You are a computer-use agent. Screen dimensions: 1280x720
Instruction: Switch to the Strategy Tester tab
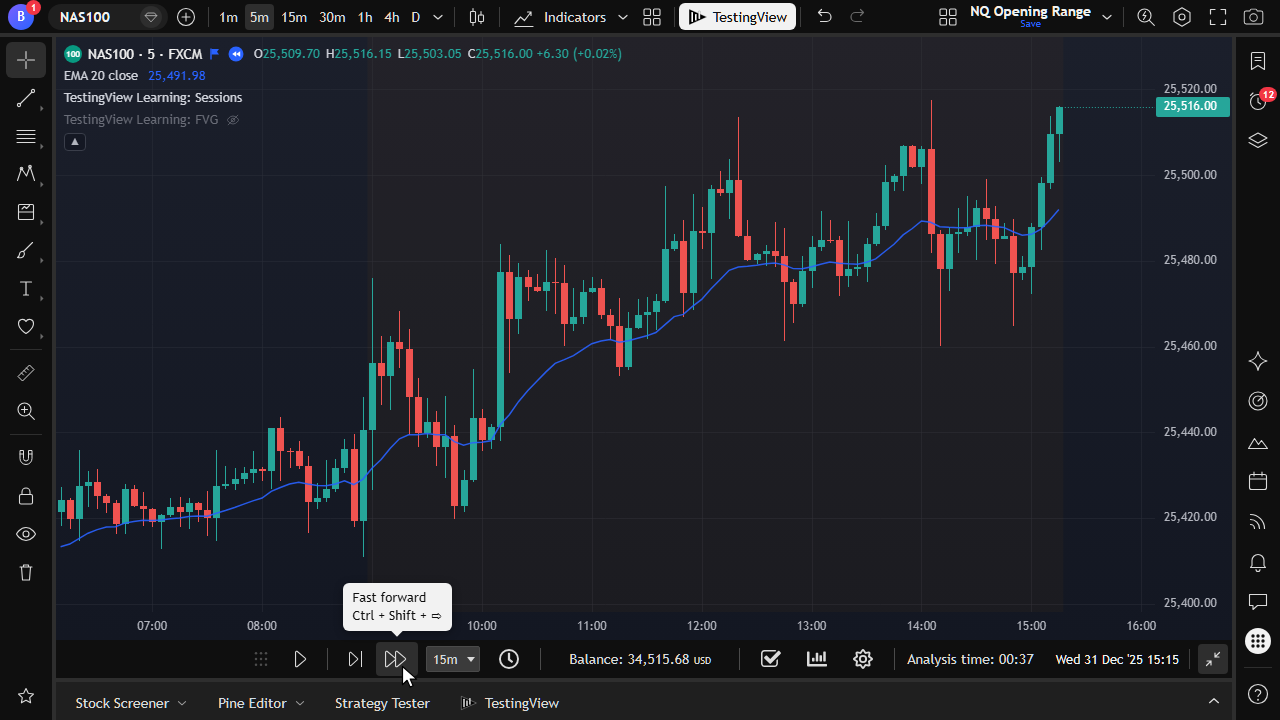coord(382,703)
